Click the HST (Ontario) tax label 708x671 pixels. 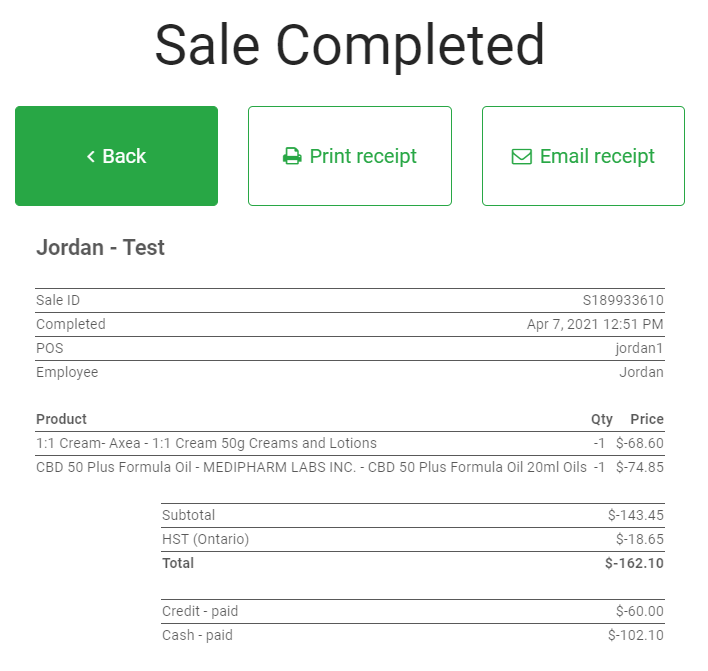(x=205, y=539)
